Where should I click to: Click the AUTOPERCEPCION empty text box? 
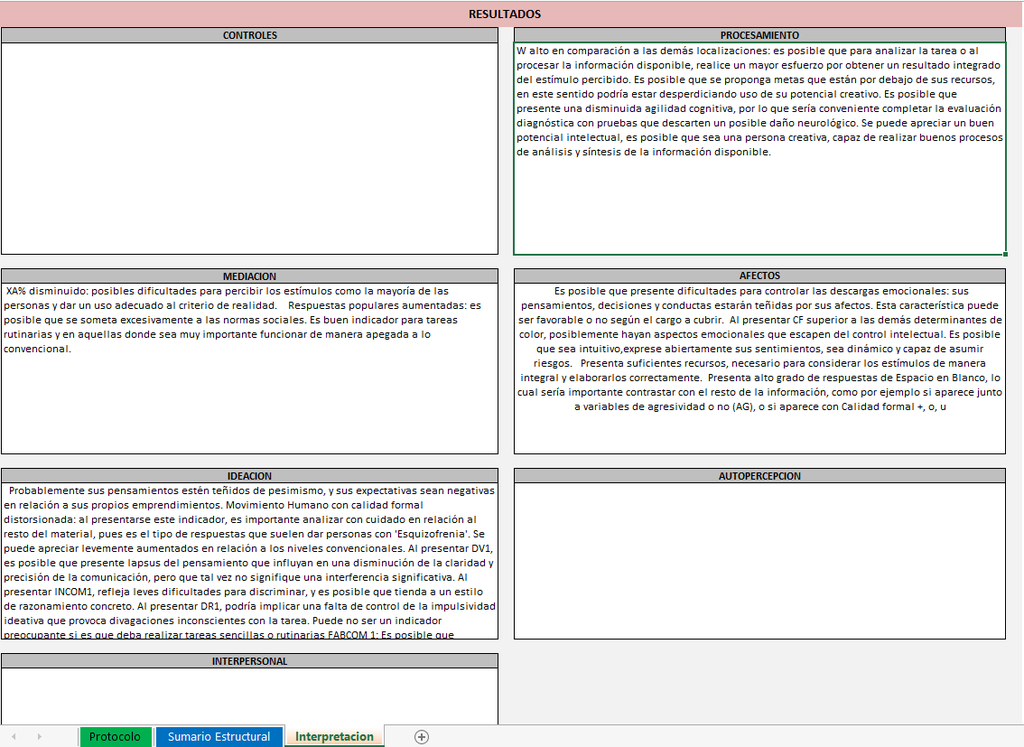(x=760, y=560)
